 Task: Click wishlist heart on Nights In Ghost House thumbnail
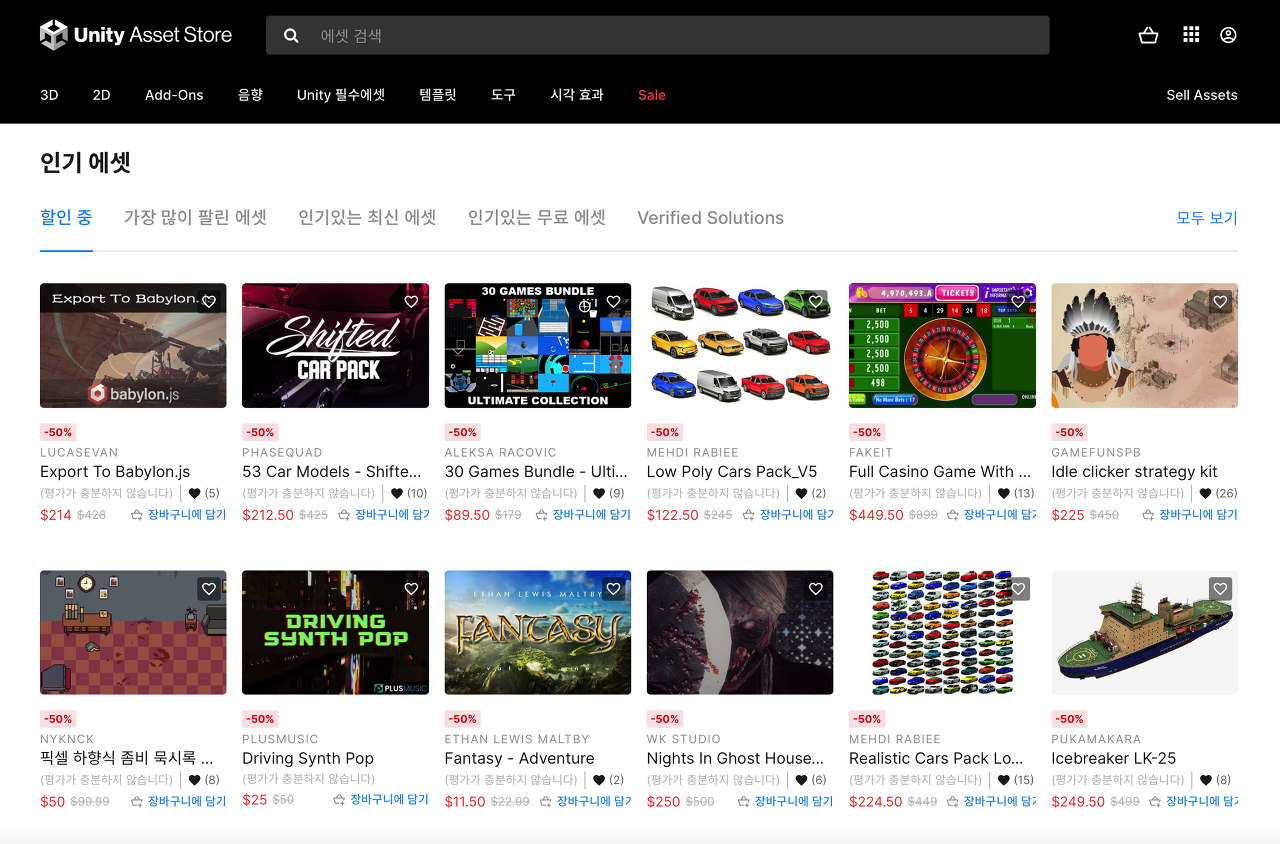click(x=816, y=589)
